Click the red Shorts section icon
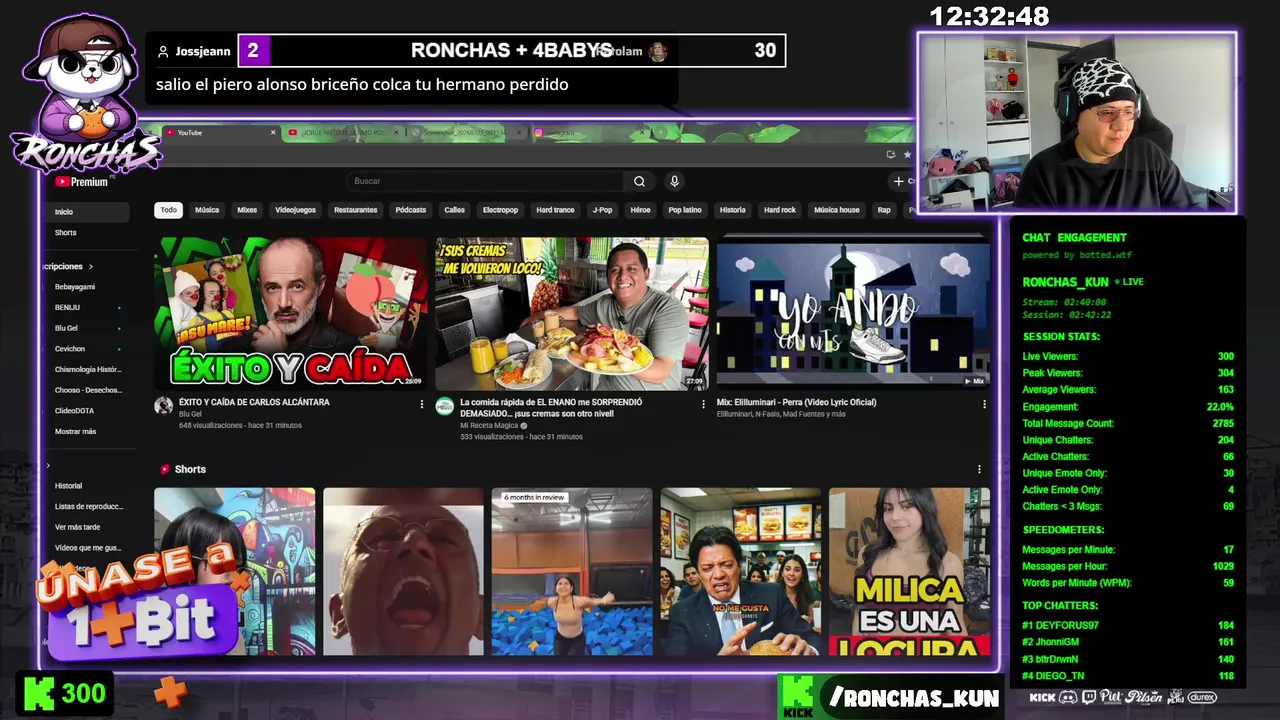This screenshot has width=1280, height=720. click(x=165, y=469)
